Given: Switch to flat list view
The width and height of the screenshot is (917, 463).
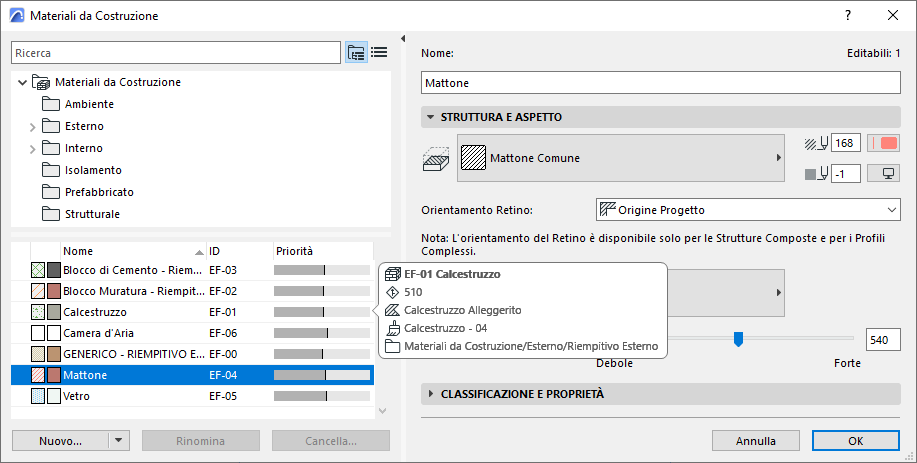Looking at the screenshot, I should 379,52.
